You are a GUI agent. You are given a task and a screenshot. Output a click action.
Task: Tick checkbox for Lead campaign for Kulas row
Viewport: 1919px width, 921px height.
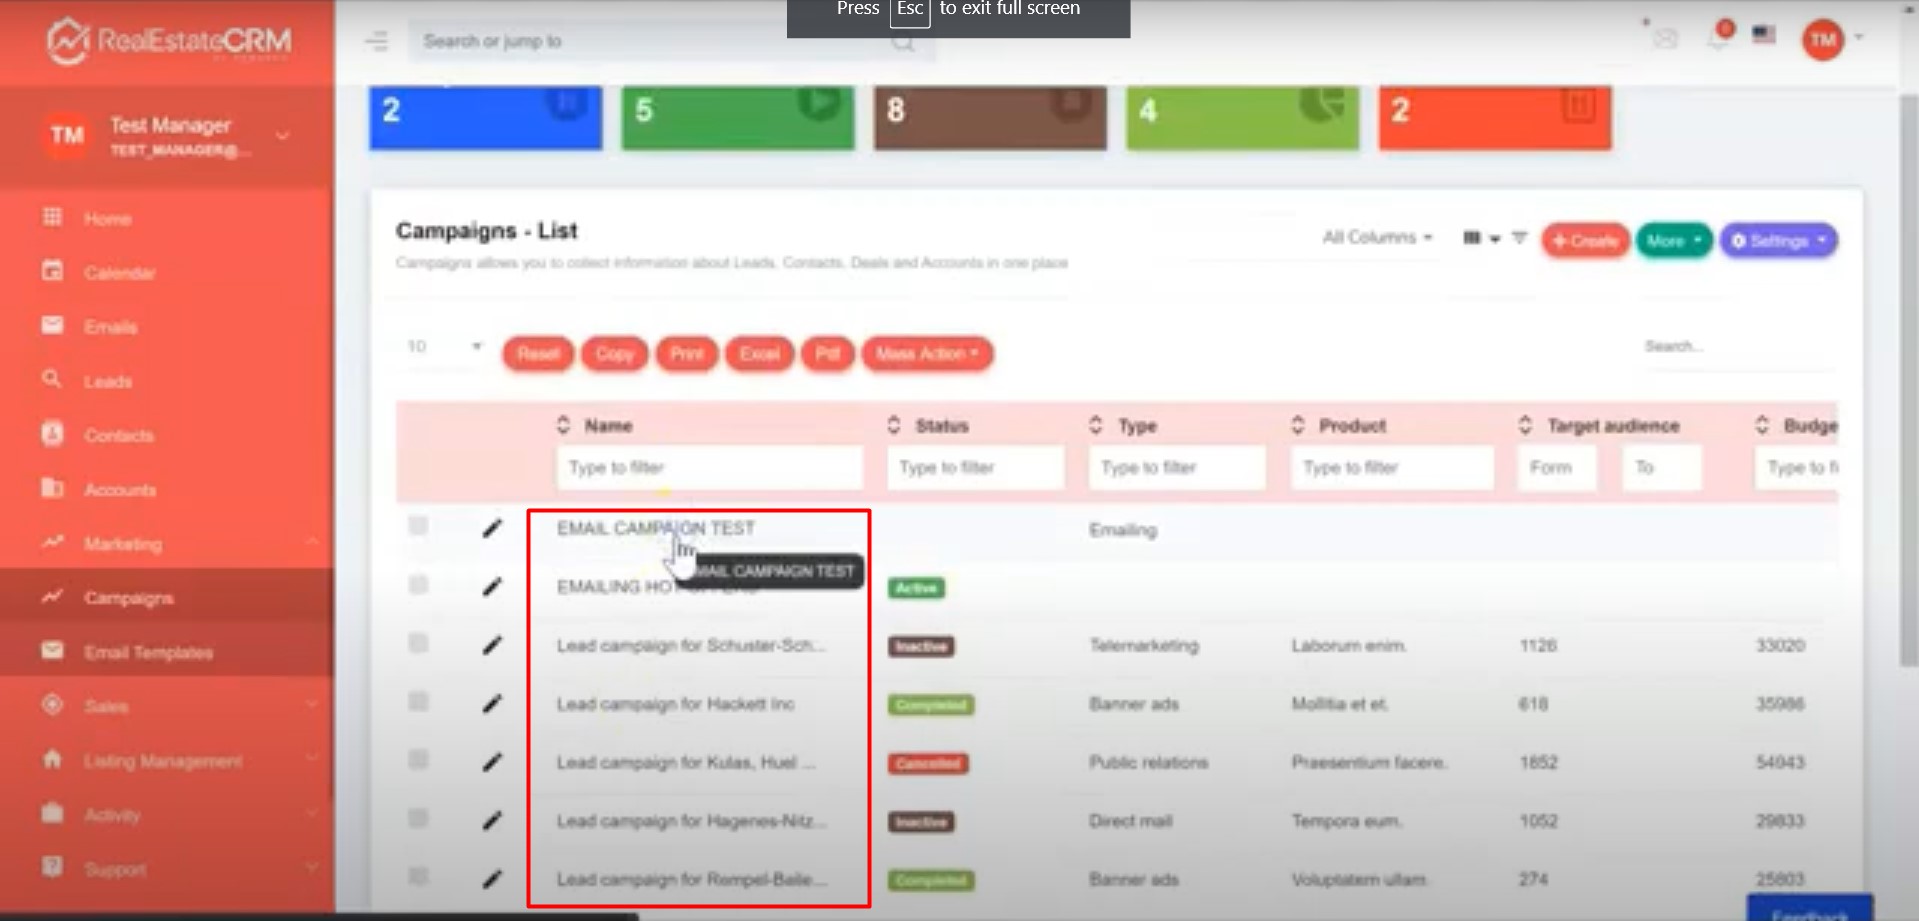pos(418,760)
